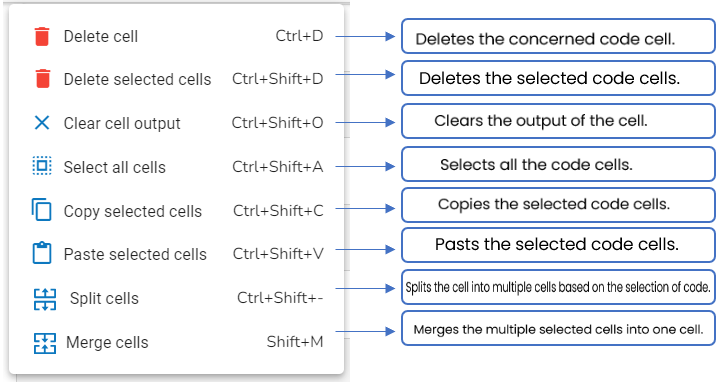Click the Shift+M shortcut text
The width and height of the screenshot is (725, 384).
pos(295,342)
